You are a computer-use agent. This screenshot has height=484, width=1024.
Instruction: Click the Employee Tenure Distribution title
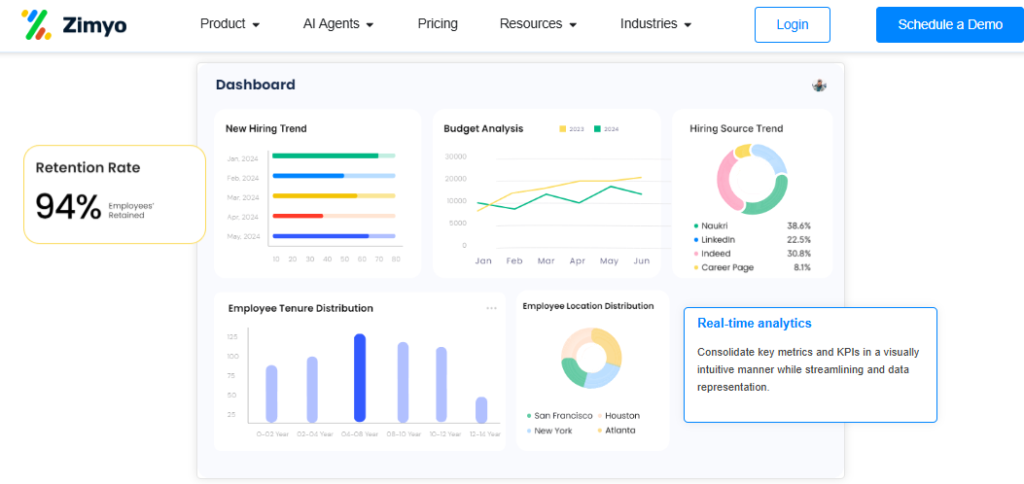tap(300, 308)
